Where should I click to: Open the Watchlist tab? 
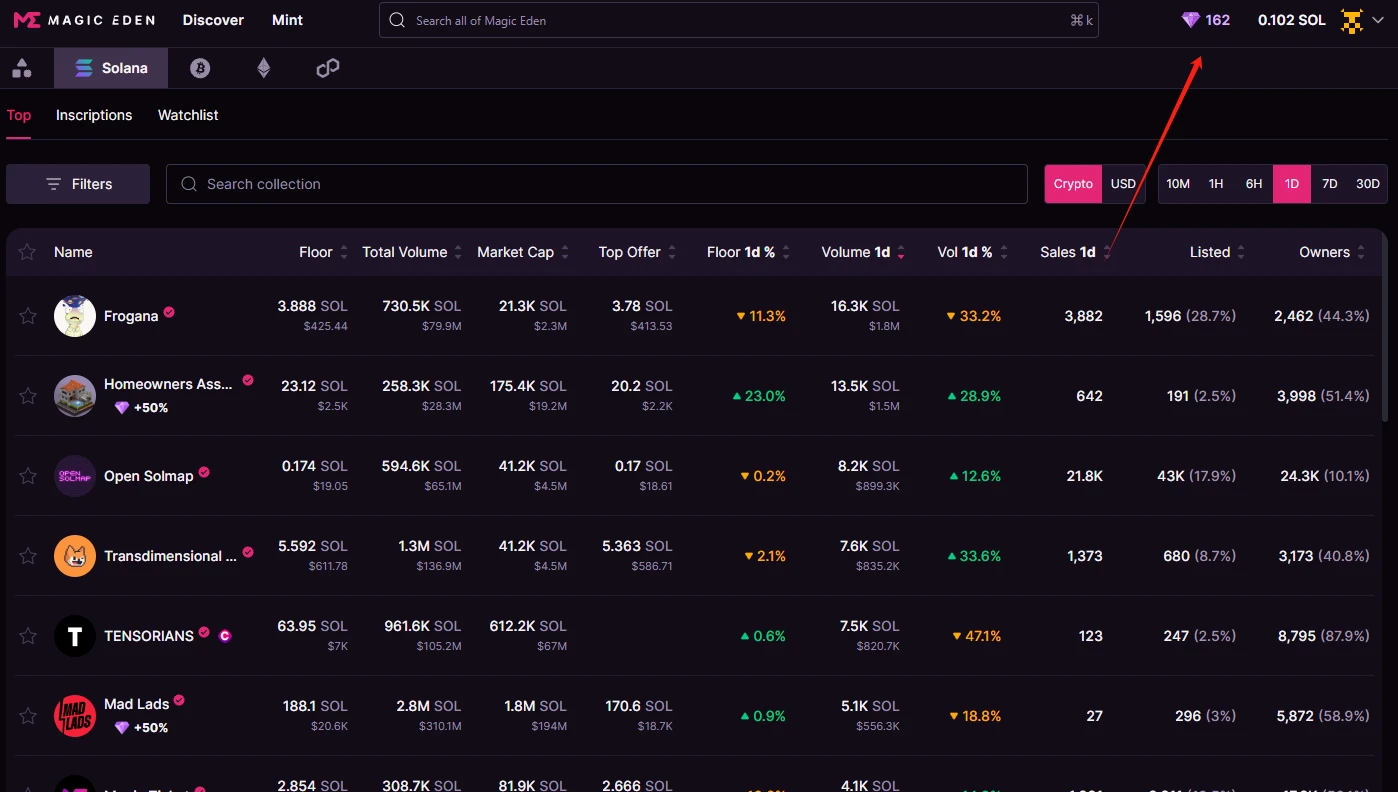tap(188, 115)
